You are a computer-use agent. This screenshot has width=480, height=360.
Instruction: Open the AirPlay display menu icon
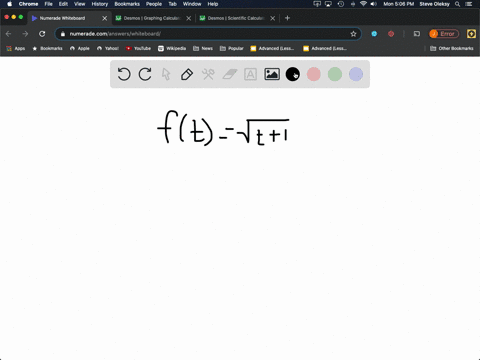[328, 4]
